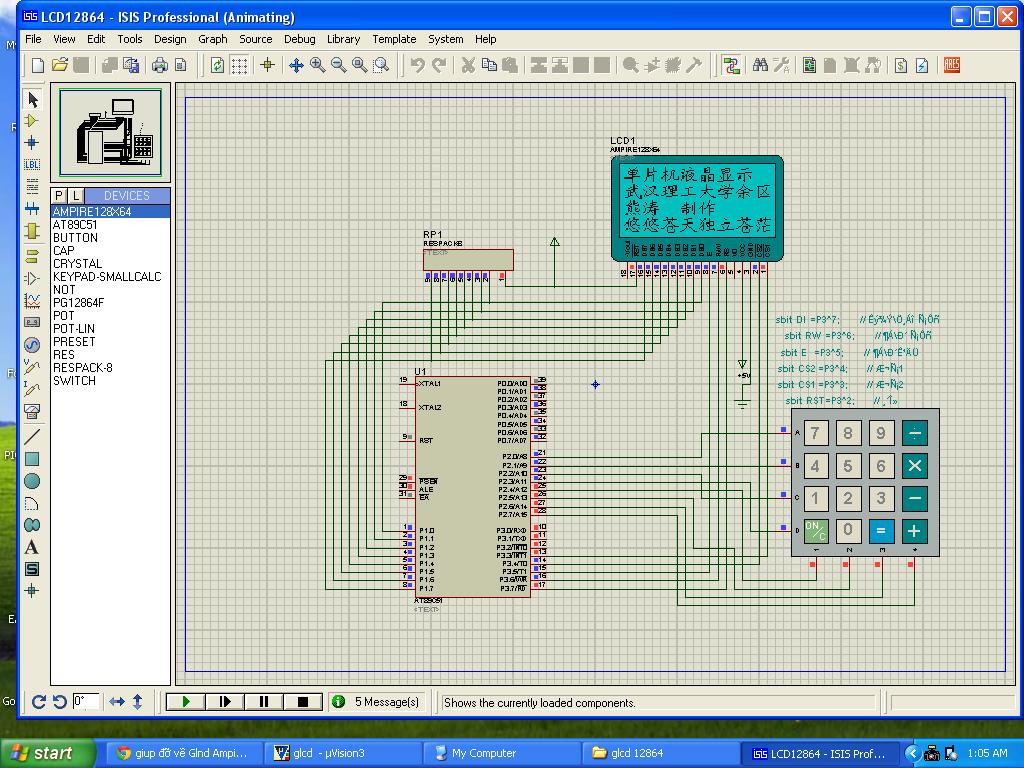The height and width of the screenshot is (768, 1024).
Task: Select the 2D text 'A' tool
Action: point(32,547)
